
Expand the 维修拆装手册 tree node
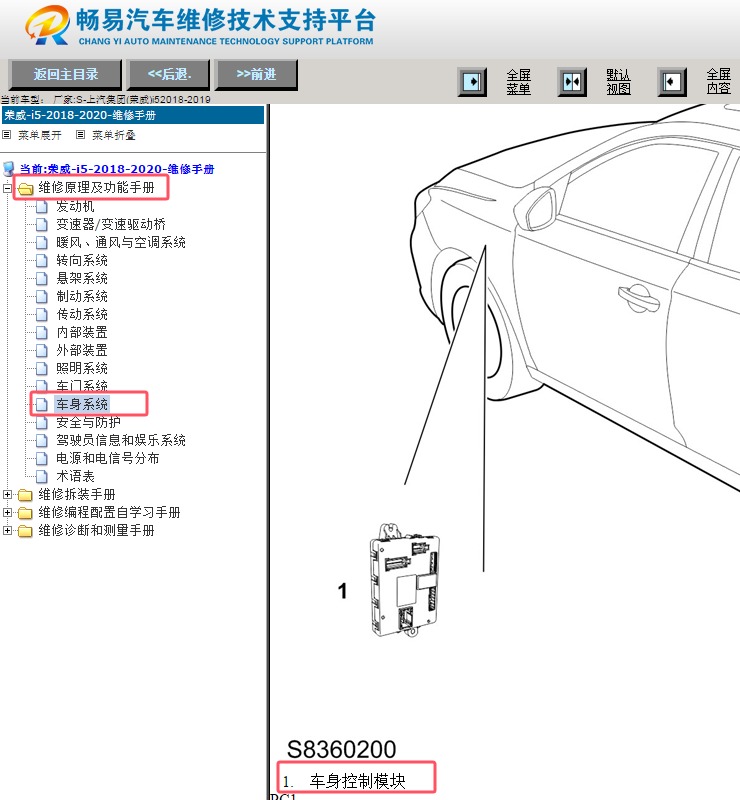click(7, 494)
